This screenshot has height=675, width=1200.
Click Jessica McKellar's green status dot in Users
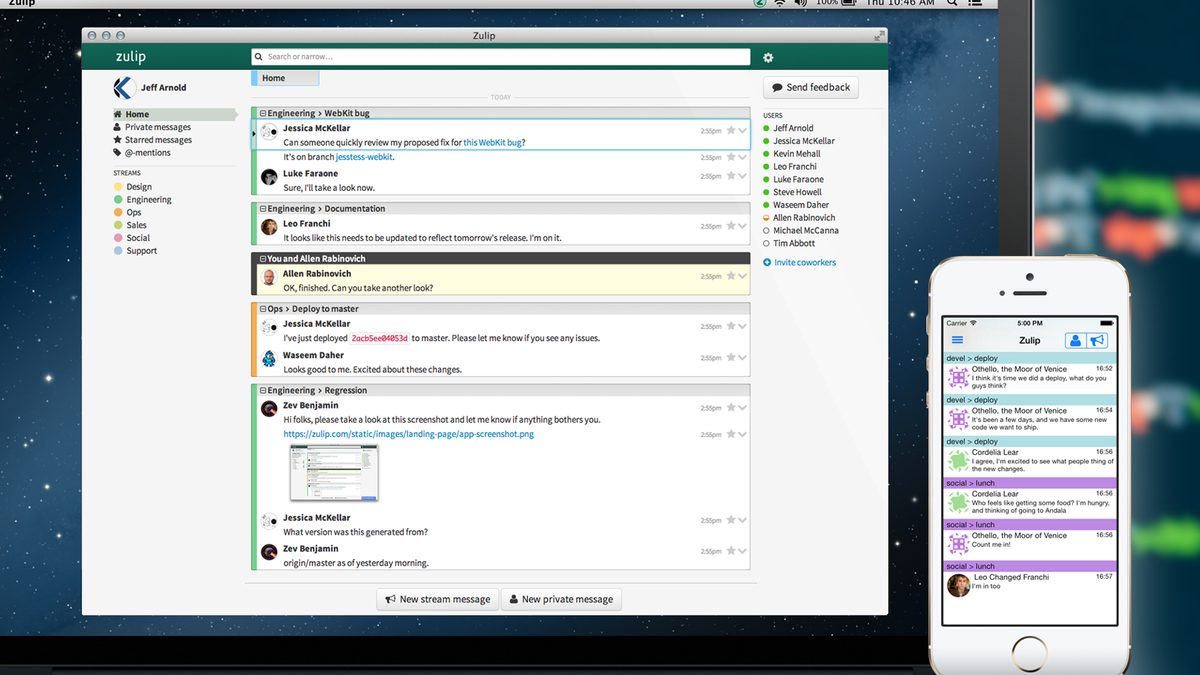click(x=766, y=141)
